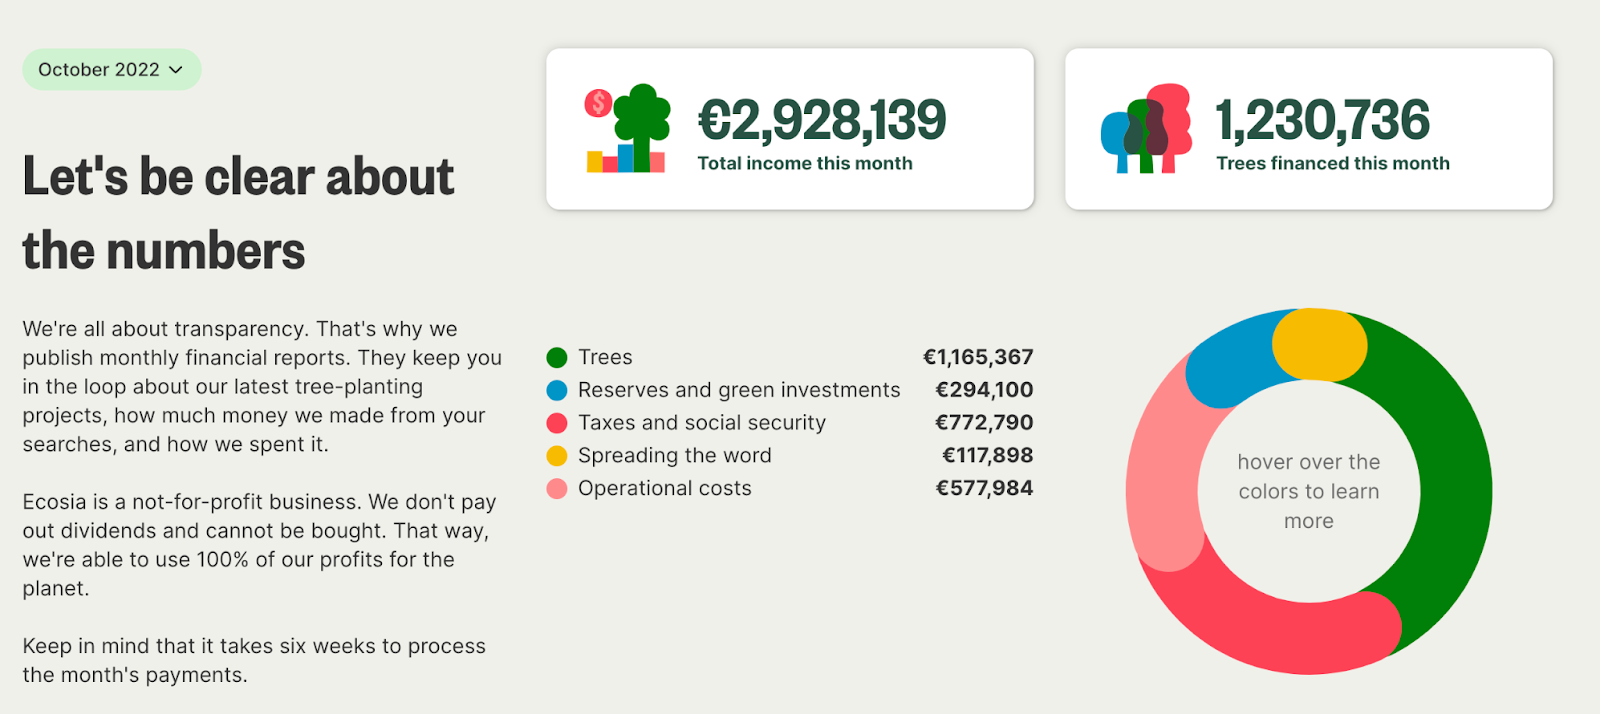The height and width of the screenshot is (714, 1600).
Task: Click the Trees amount €1,165,367
Action: pos(978,357)
